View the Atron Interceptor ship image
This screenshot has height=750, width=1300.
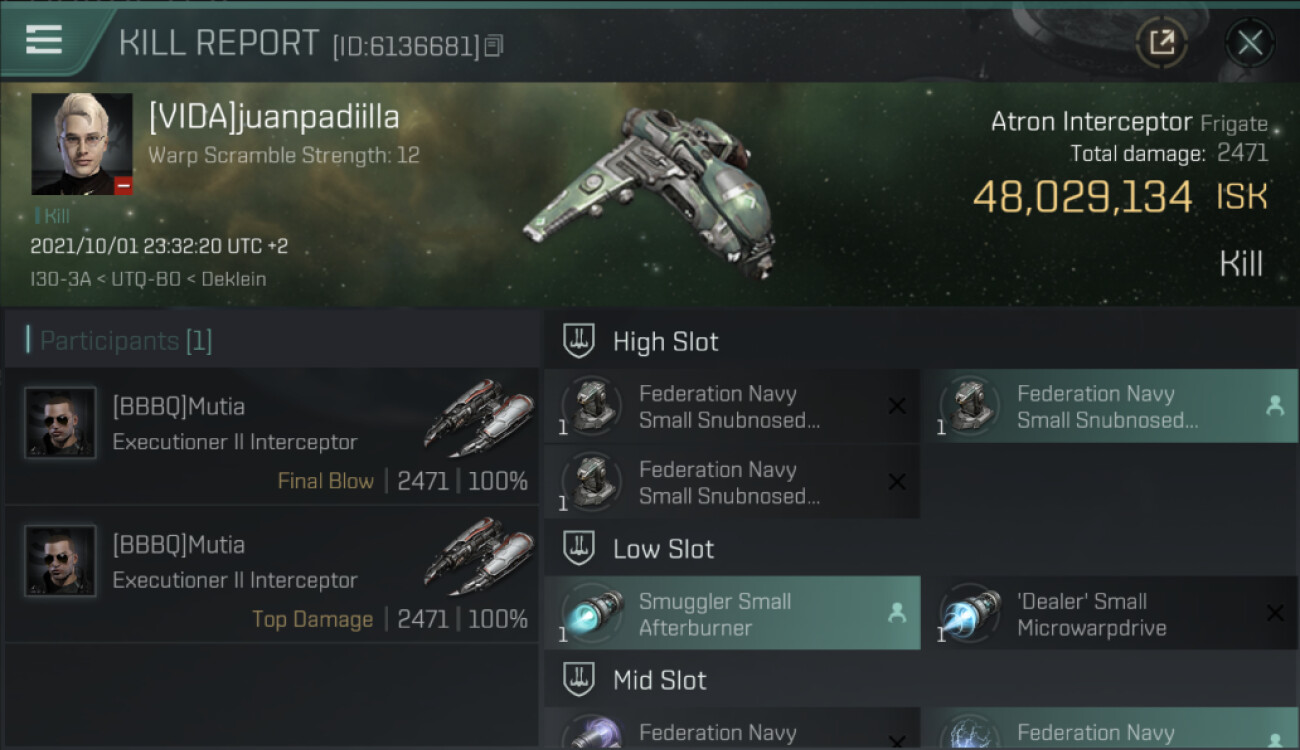650,188
